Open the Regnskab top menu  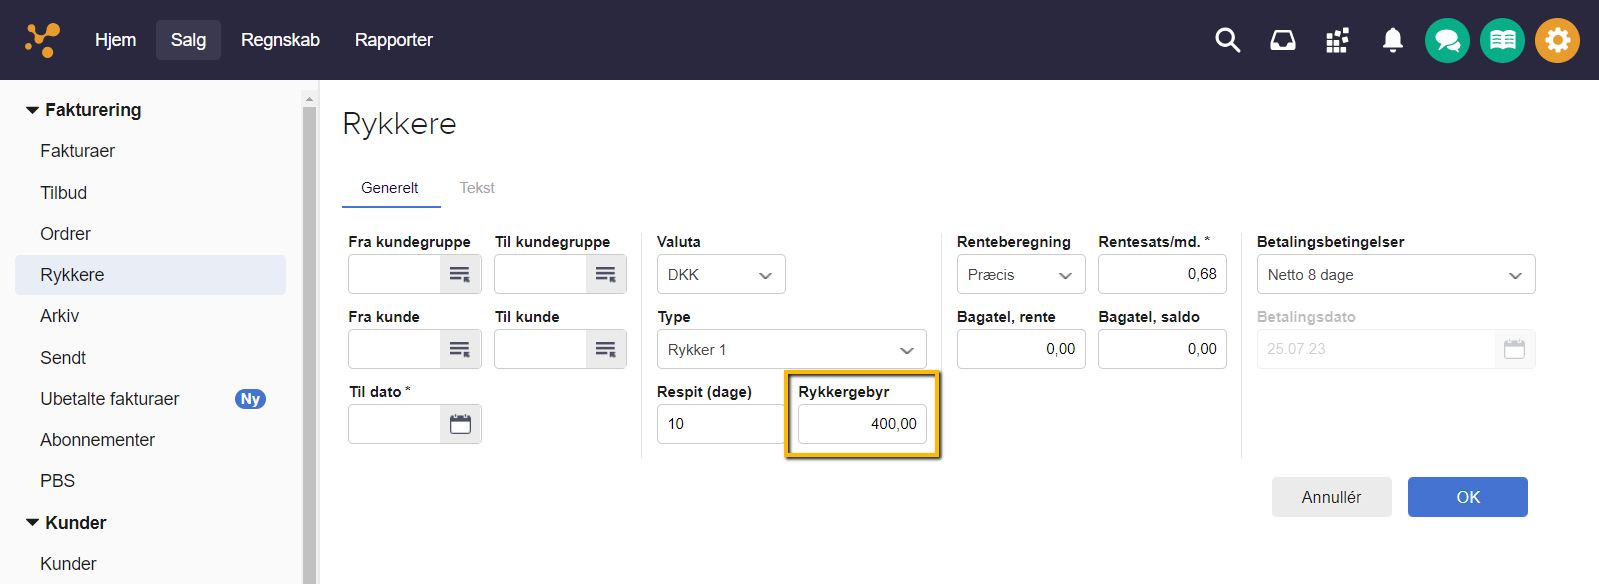tap(280, 40)
